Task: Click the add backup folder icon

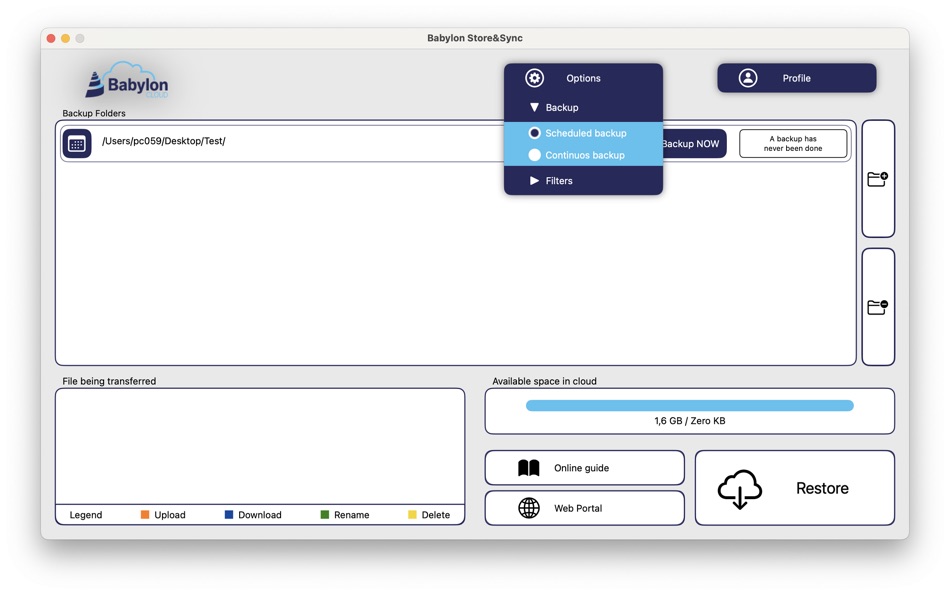Action: click(x=877, y=179)
